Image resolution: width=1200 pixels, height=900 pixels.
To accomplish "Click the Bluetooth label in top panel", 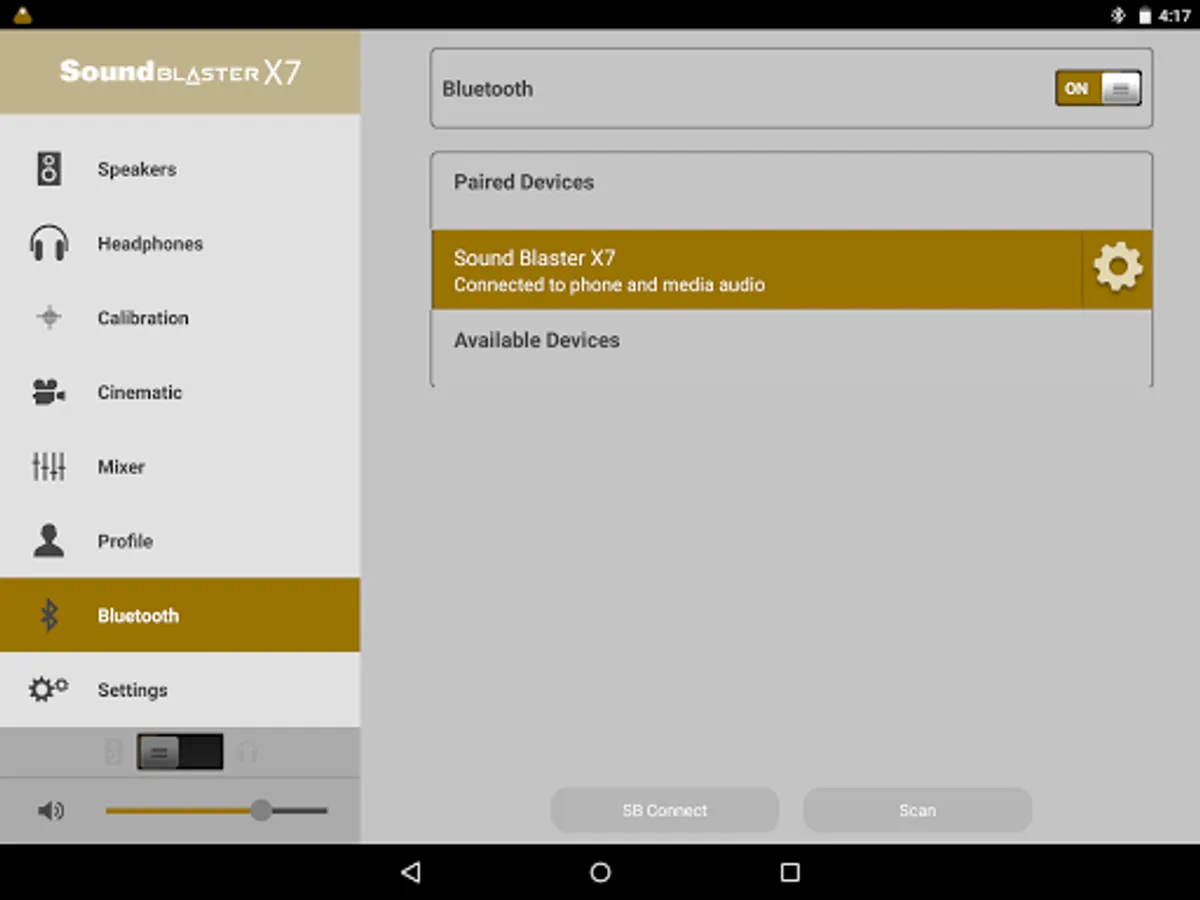I will 487,88.
